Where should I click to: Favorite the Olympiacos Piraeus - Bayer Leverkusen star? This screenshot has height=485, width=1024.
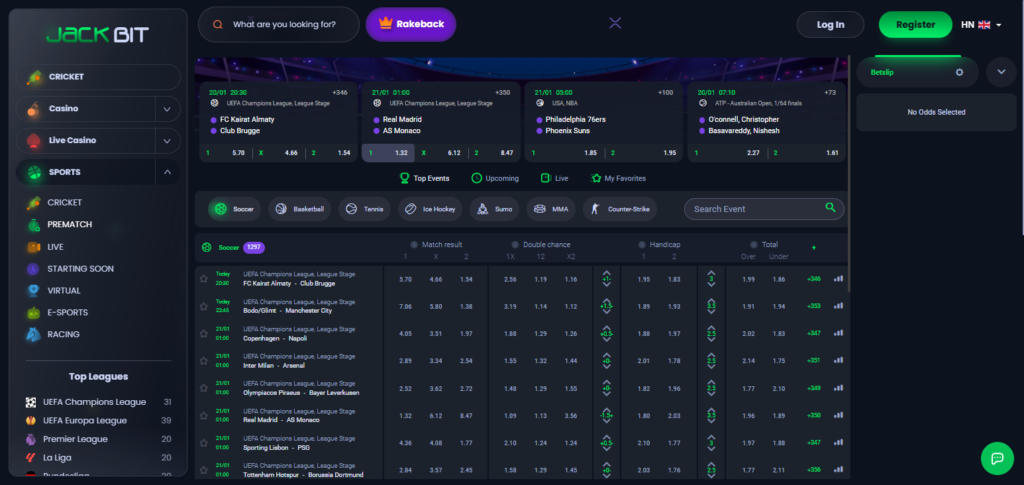pyautogui.click(x=204, y=388)
